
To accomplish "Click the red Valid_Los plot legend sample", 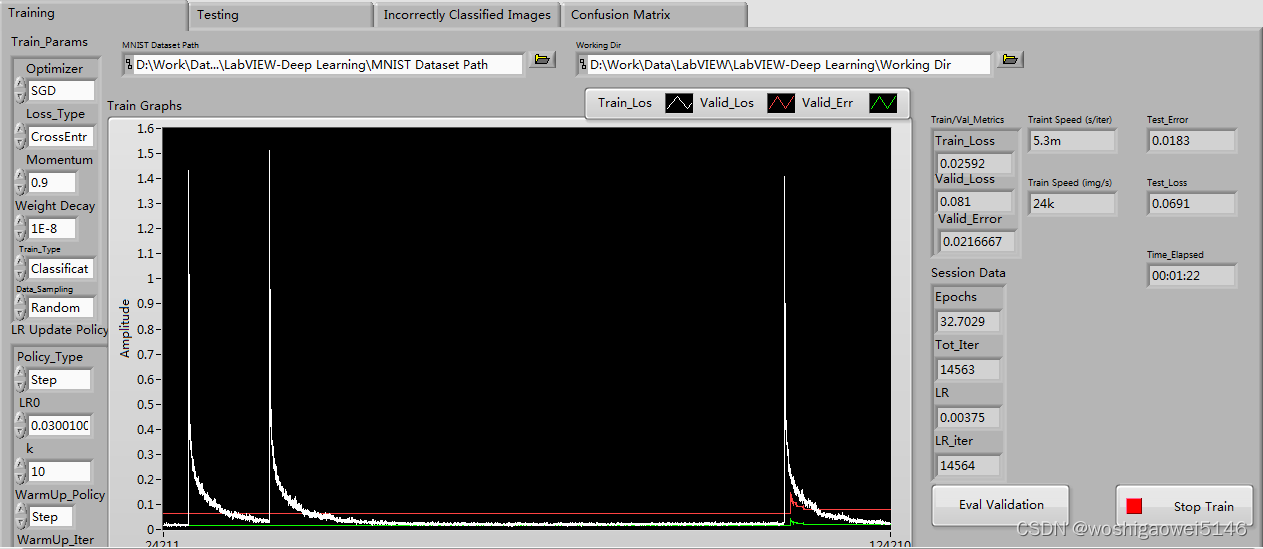I will [x=781, y=102].
